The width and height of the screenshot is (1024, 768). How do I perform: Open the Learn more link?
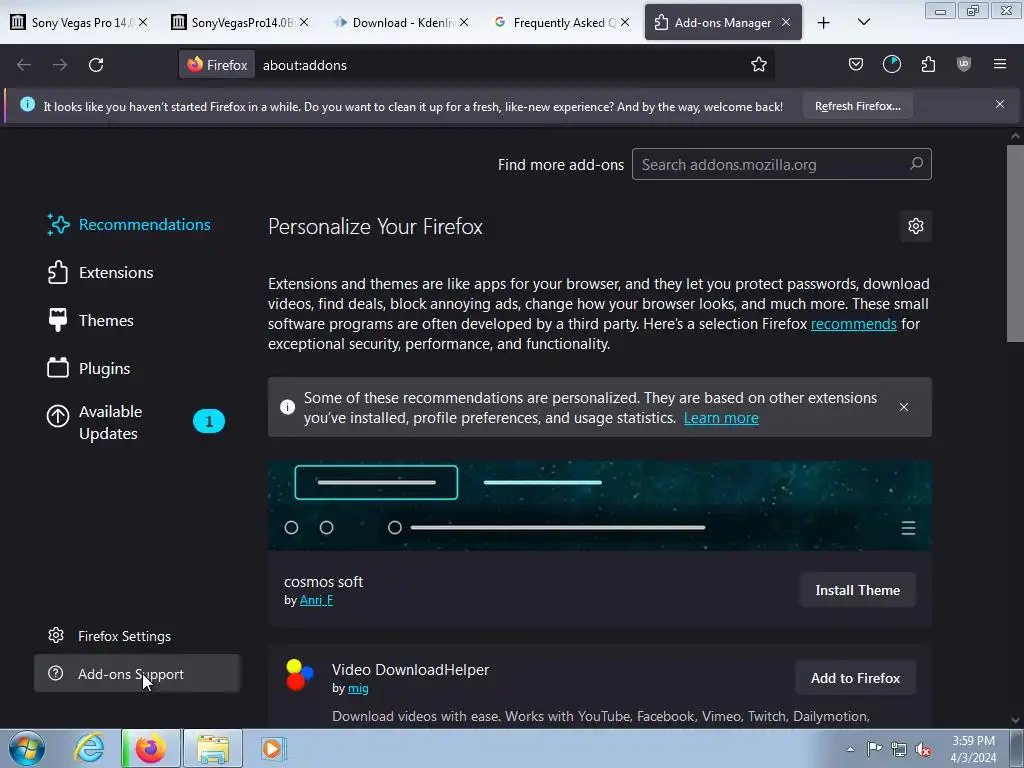pyautogui.click(x=721, y=418)
